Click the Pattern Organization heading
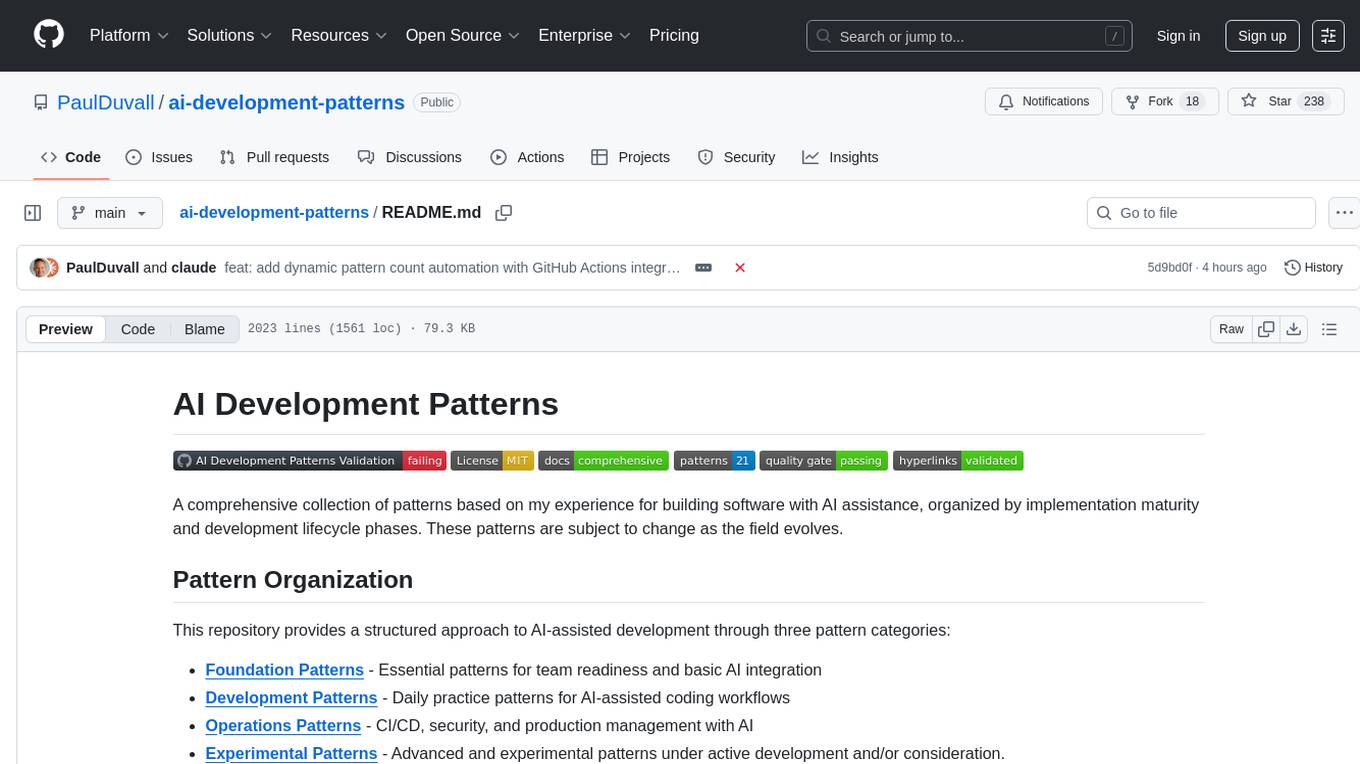This screenshot has width=1360, height=764. 293,580
